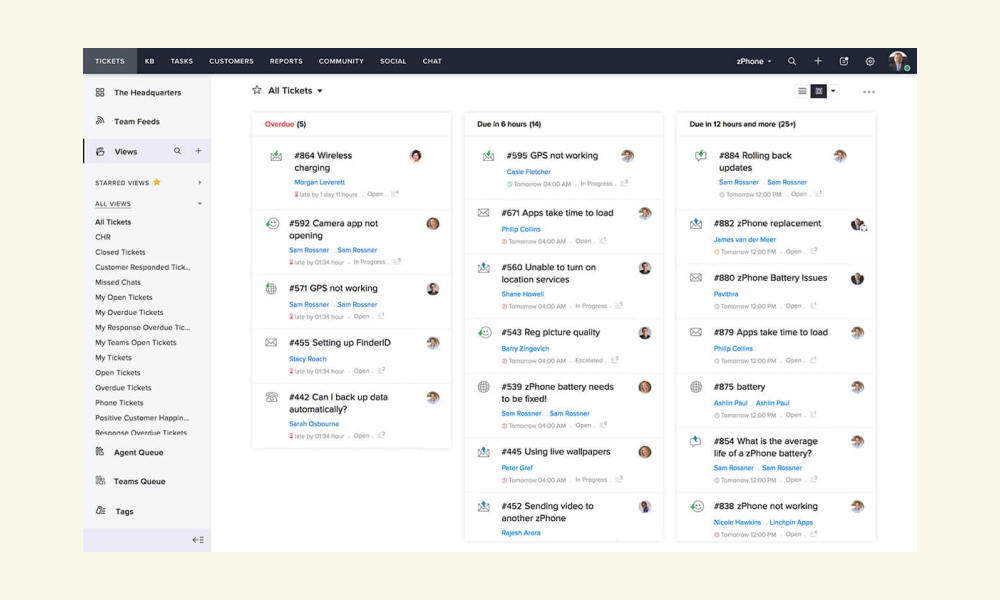Screen dimensions: 1000x600
Task: Add a new view with Views plus icon
Action: tap(198, 151)
